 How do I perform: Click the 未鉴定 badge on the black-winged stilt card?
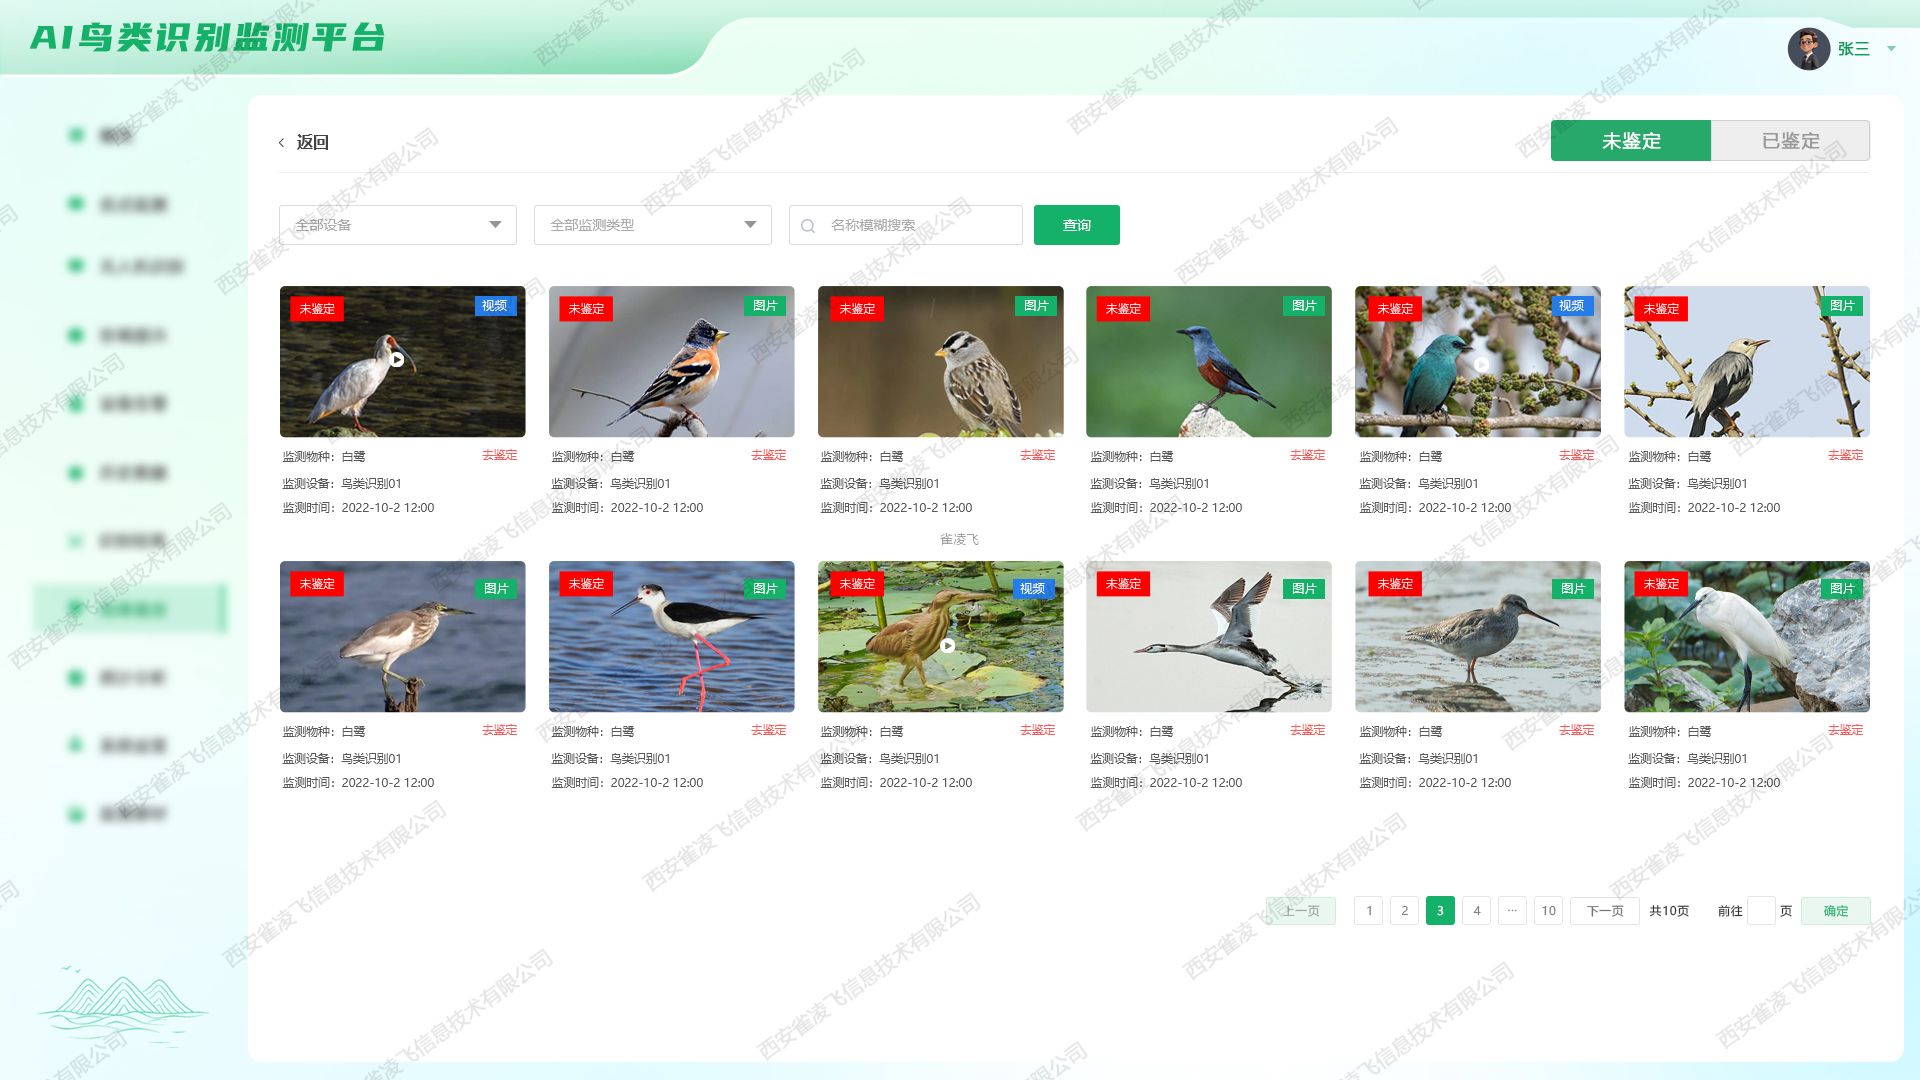(x=586, y=584)
